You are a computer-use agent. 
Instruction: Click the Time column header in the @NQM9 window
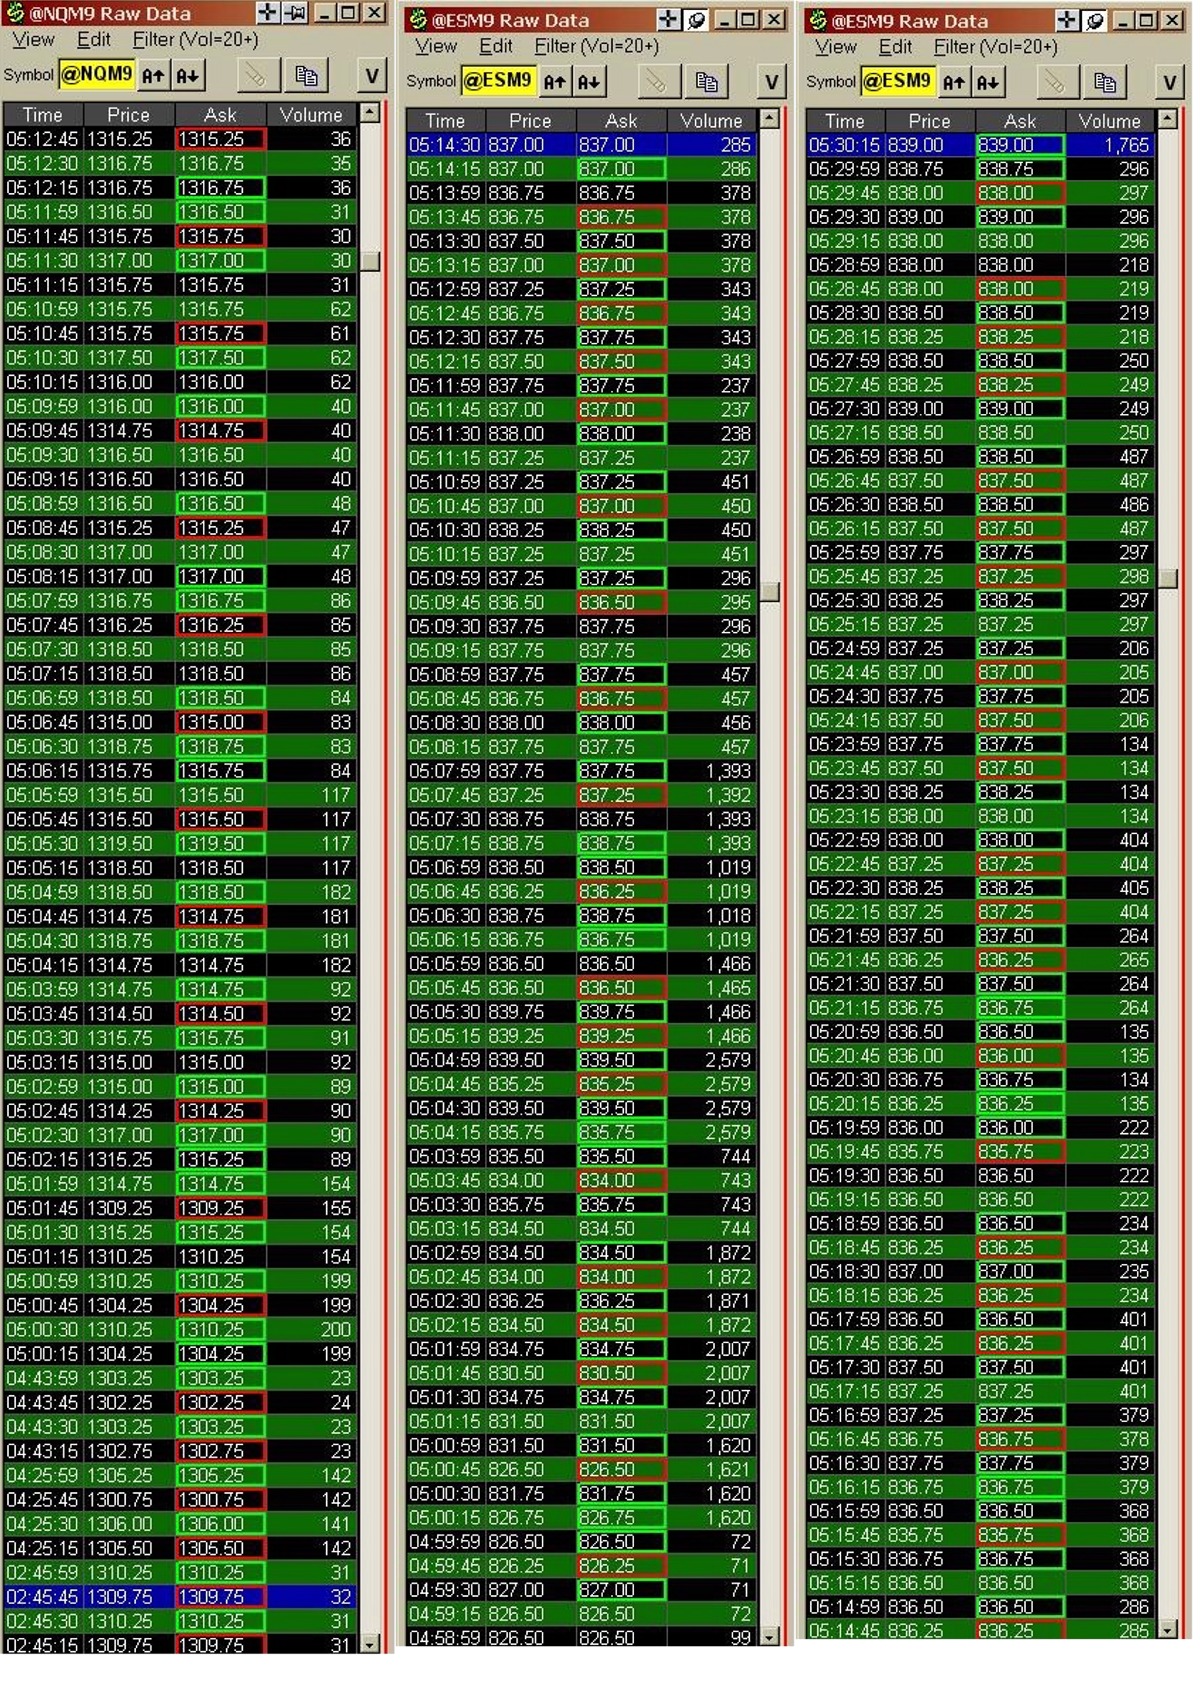tap(43, 115)
